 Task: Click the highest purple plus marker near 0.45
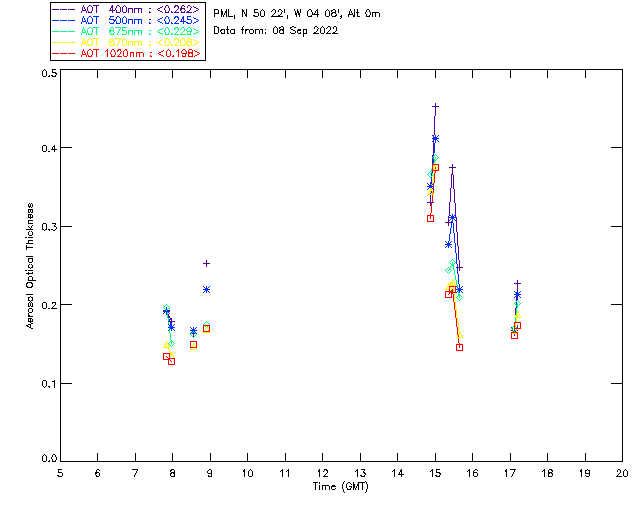point(436,107)
